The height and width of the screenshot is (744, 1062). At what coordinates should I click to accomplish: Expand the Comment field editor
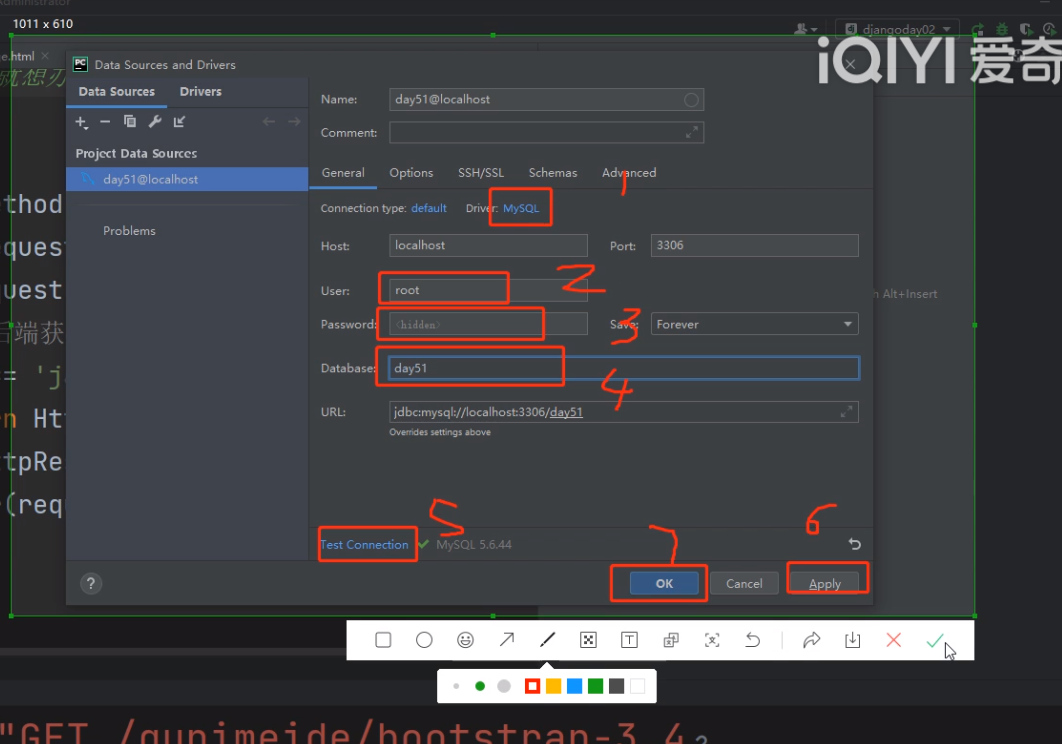tap(692, 133)
